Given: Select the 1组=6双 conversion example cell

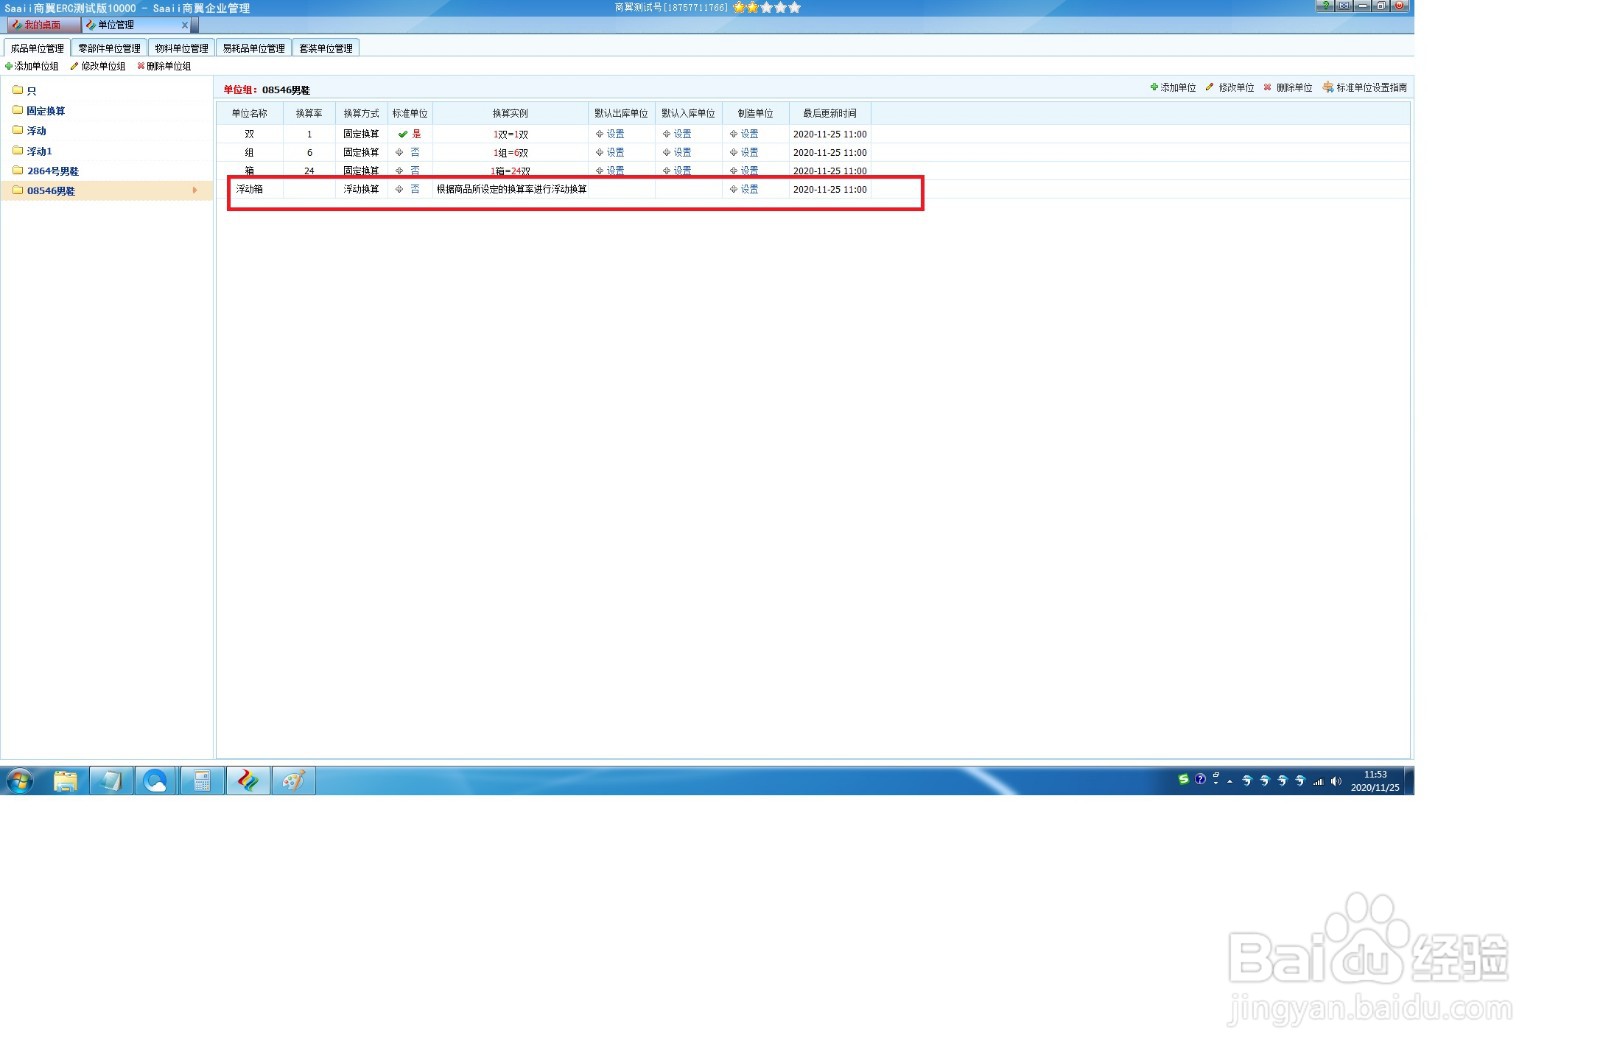Looking at the screenshot, I should coord(510,153).
